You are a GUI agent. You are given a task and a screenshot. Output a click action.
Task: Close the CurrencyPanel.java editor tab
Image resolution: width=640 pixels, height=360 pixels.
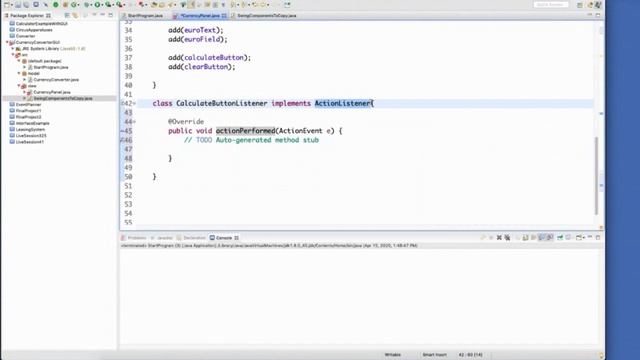(224, 16)
